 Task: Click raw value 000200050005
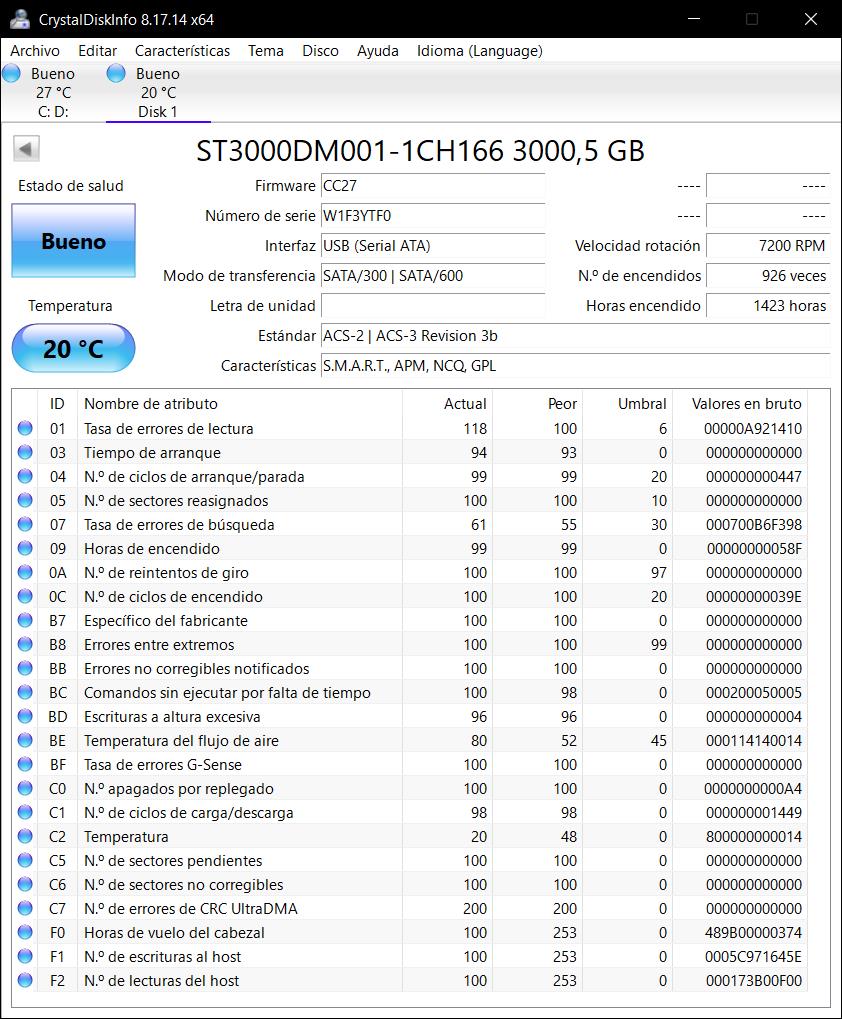coord(754,693)
